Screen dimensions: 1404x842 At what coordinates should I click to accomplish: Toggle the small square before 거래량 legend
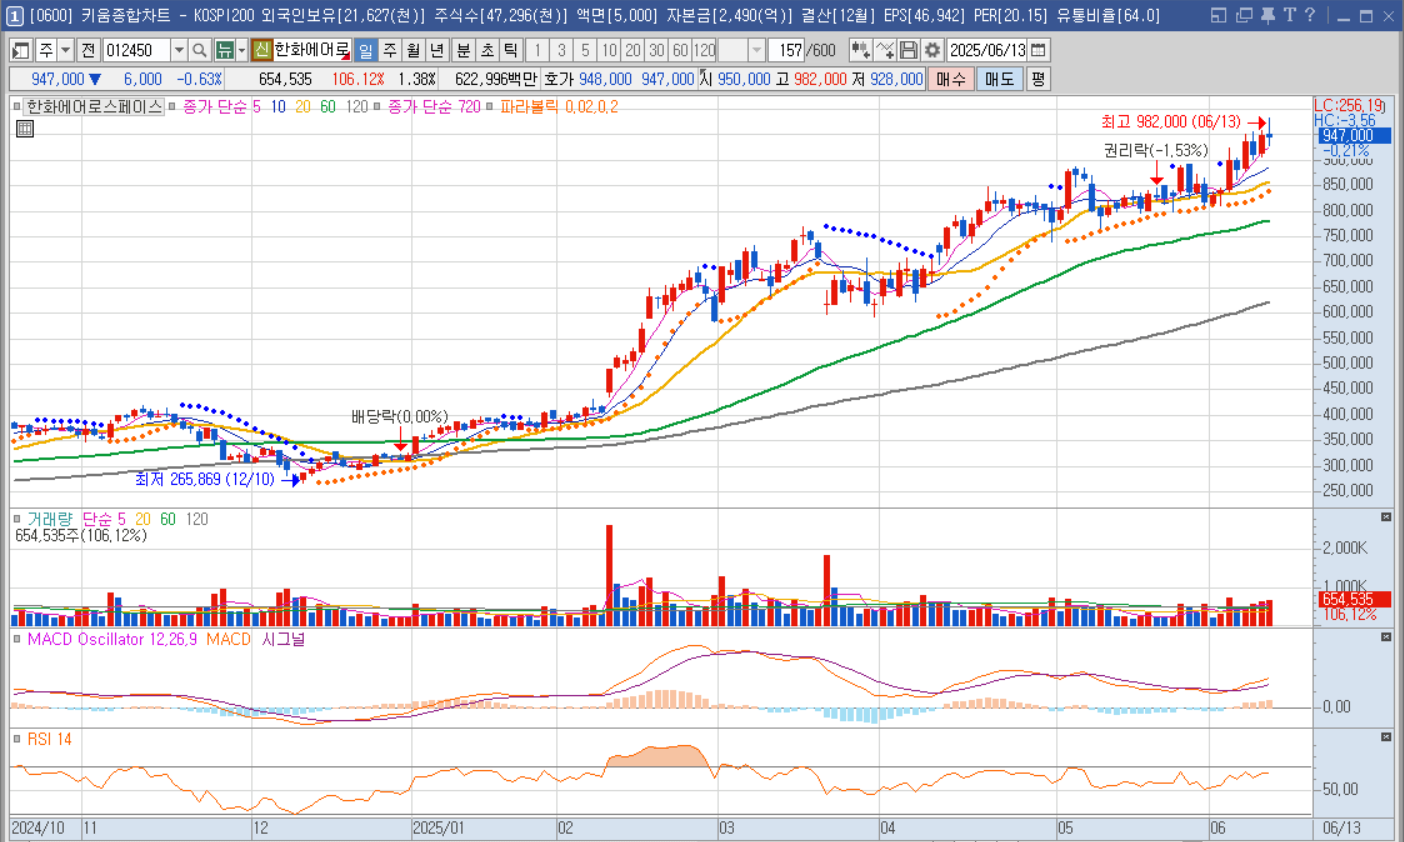[x=17, y=519]
